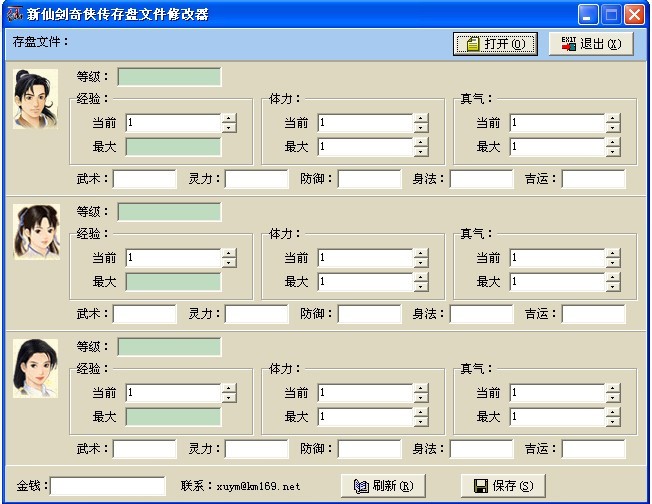This screenshot has height=504, width=652.
Task: Click first character's 等级 level field
Action: tap(169, 77)
